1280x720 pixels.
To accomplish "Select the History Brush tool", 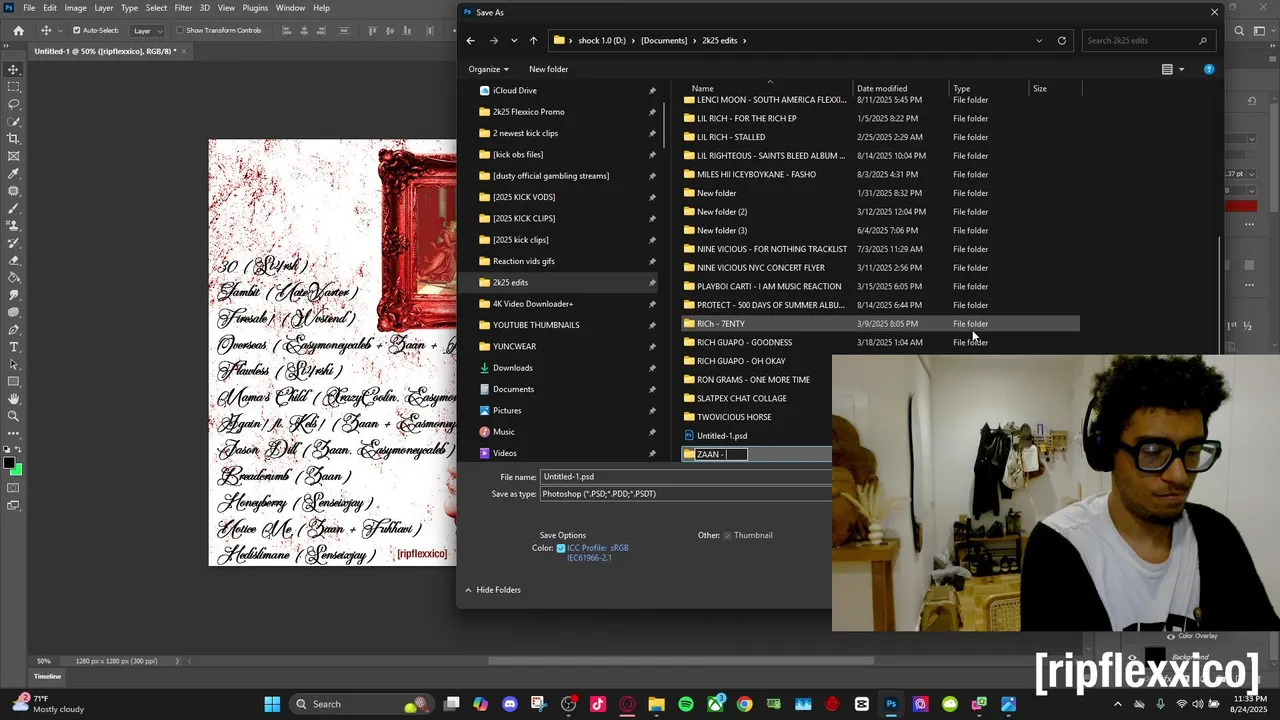I will (x=14, y=243).
